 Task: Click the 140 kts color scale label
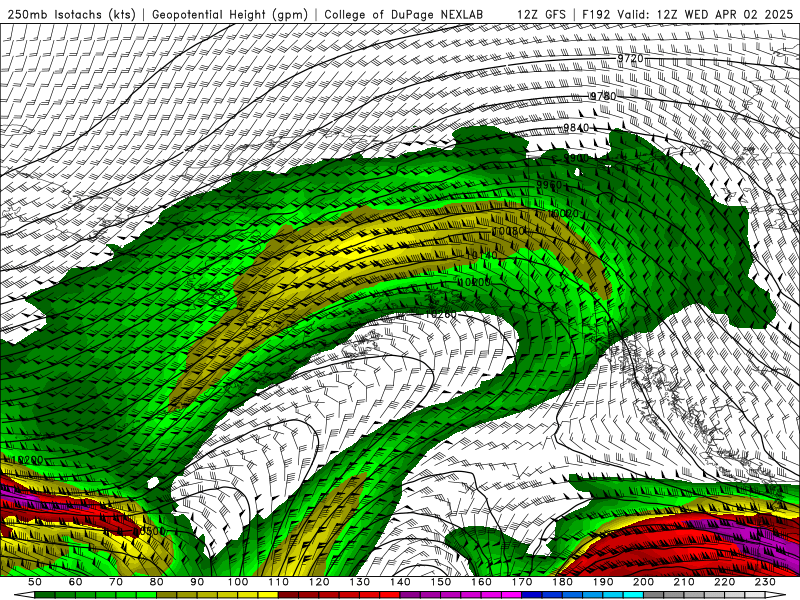pos(400,582)
